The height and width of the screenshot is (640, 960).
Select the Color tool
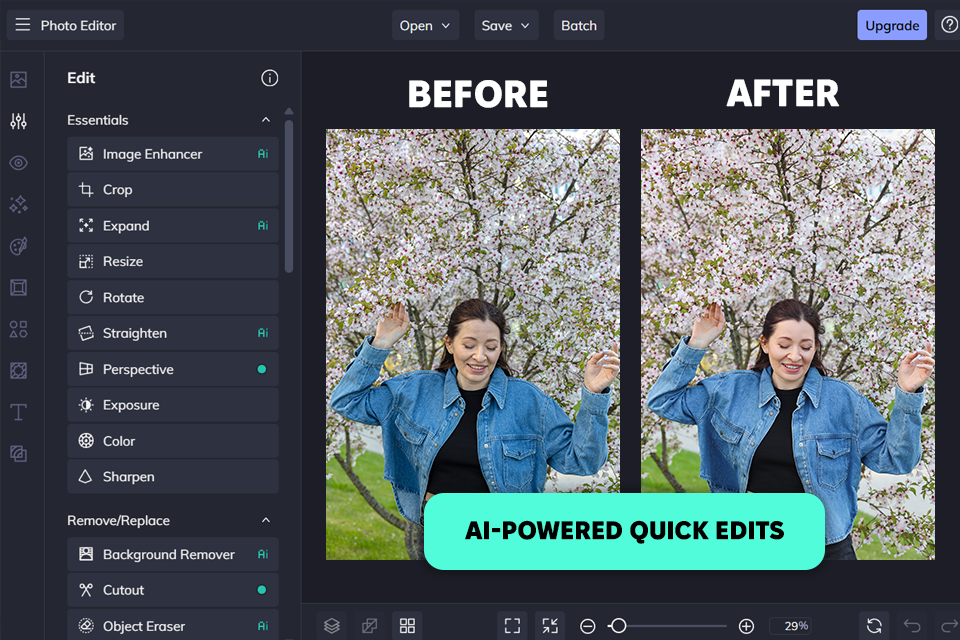[173, 440]
